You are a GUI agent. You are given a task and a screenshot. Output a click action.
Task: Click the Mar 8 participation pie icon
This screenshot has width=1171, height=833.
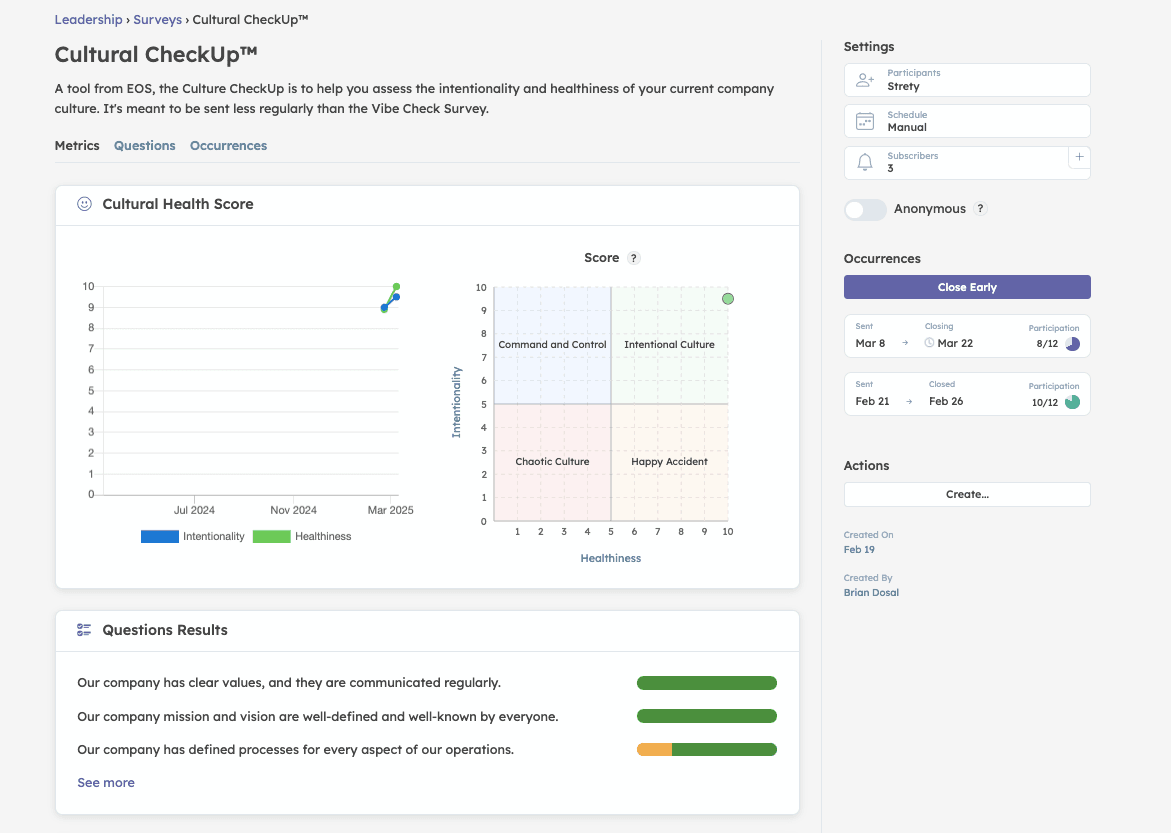click(x=1072, y=344)
